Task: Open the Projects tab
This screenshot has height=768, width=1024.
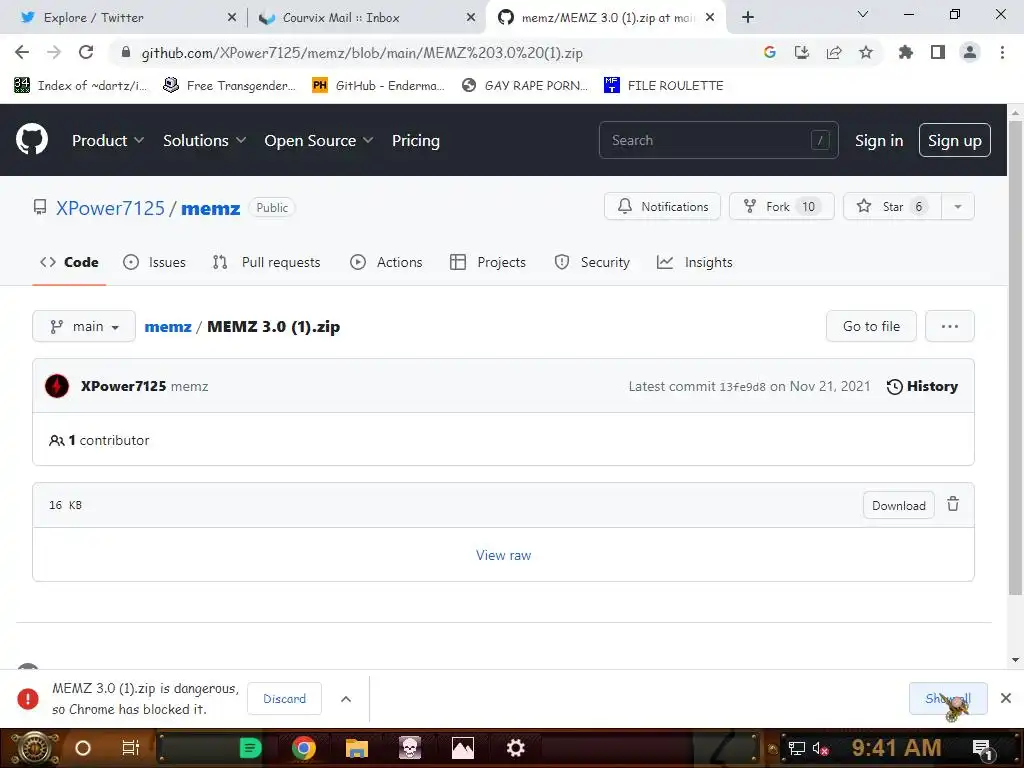Action: pos(488,262)
